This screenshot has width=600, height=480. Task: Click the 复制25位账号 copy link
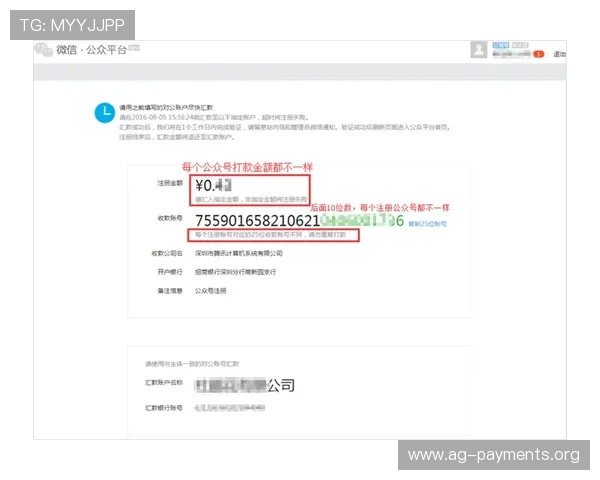click(x=427, y=224)
